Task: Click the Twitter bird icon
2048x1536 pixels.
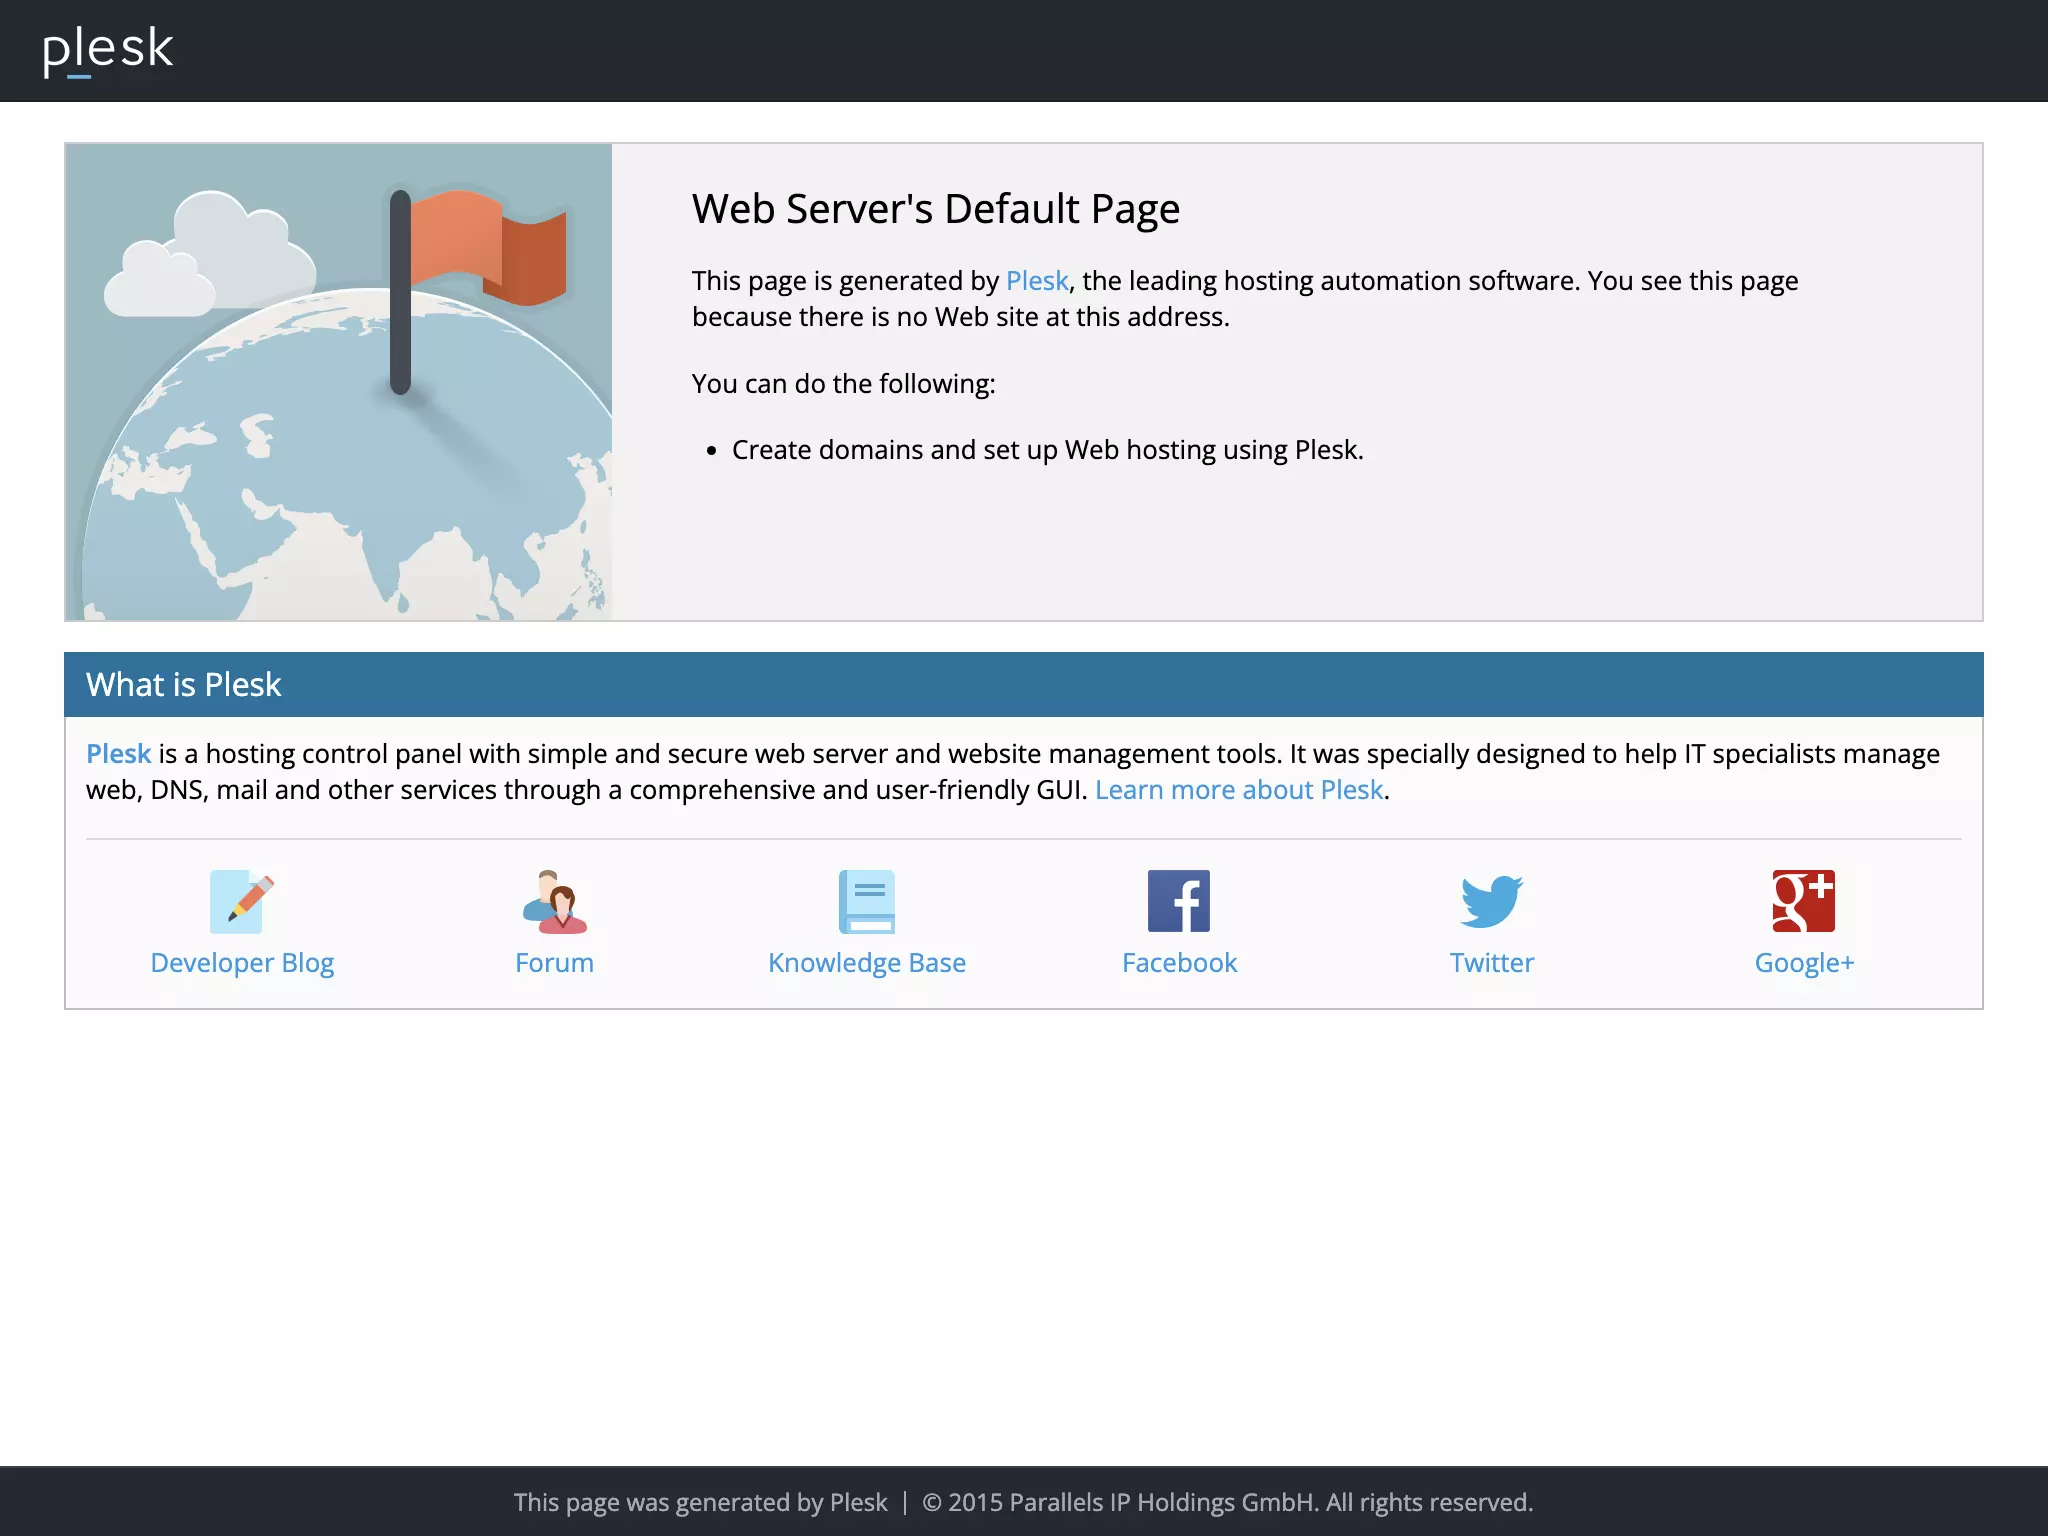Action: pos(1492,901)
